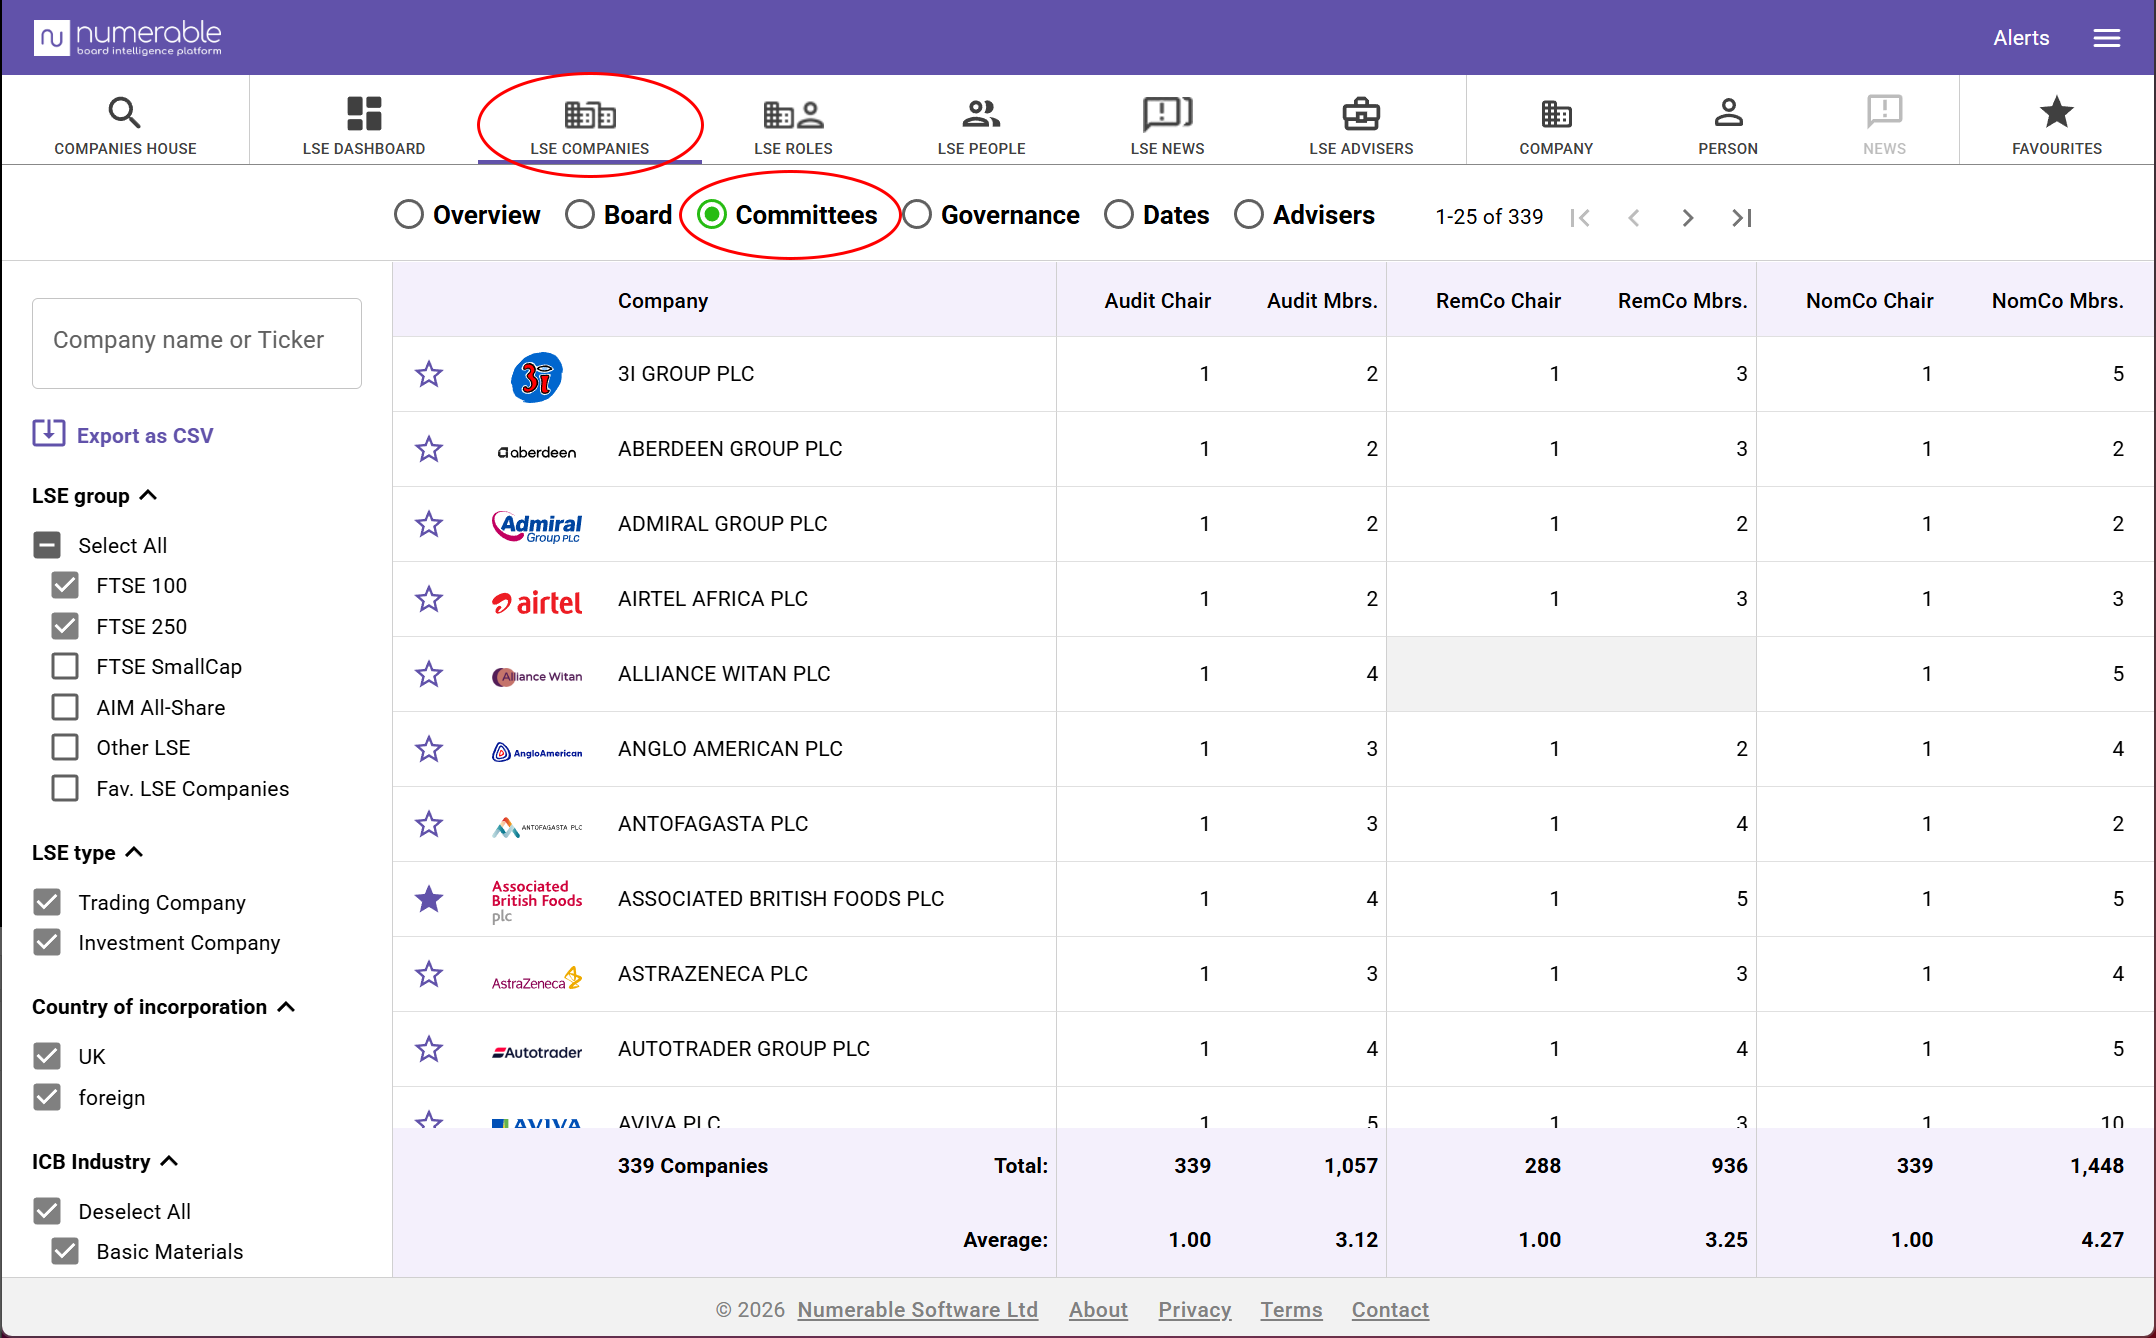2156x1338 pixels.
Task: Open the Favourites star icon
Action: click(2057, 113)
